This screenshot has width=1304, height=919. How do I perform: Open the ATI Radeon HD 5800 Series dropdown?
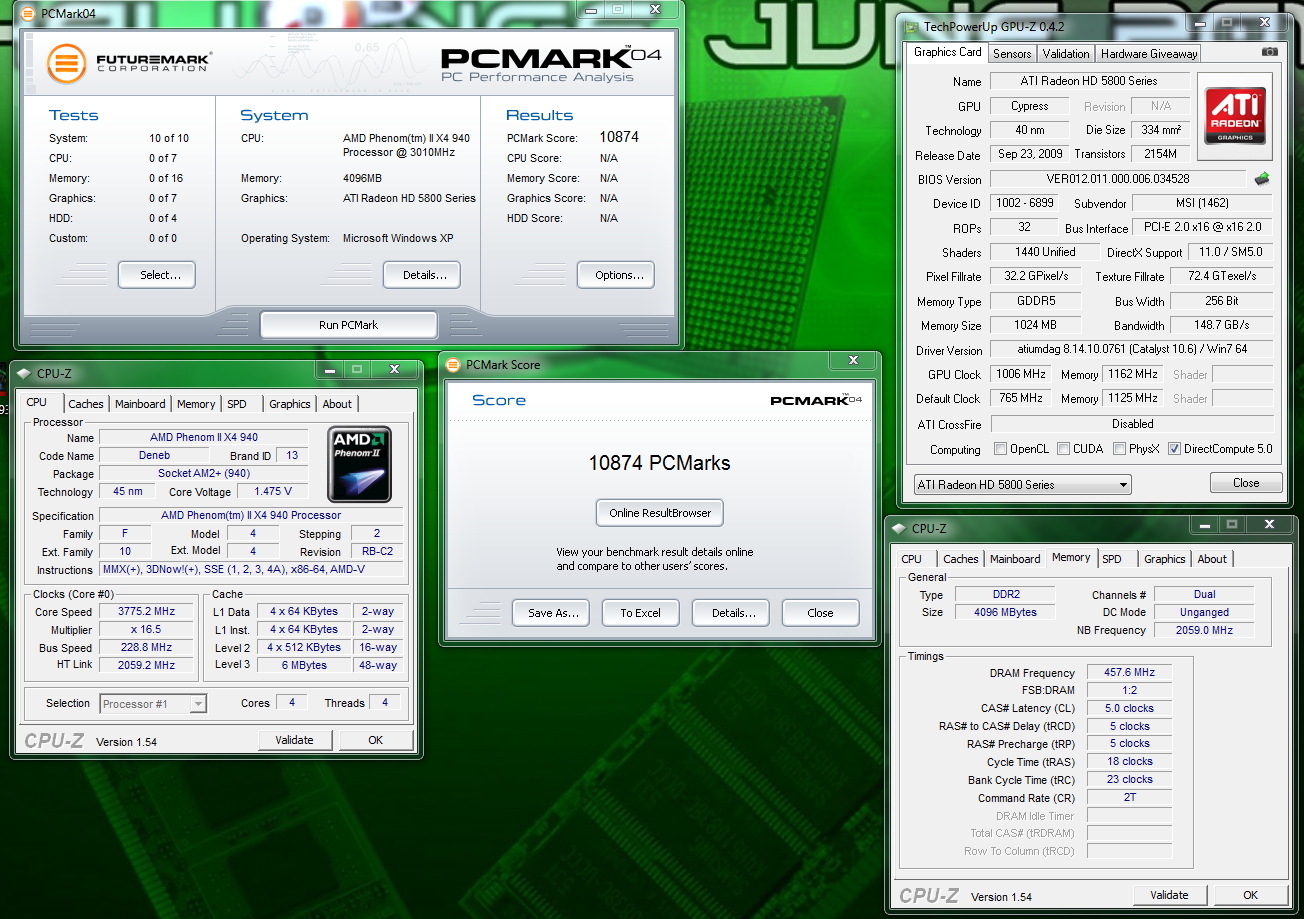pos(1022,485)
